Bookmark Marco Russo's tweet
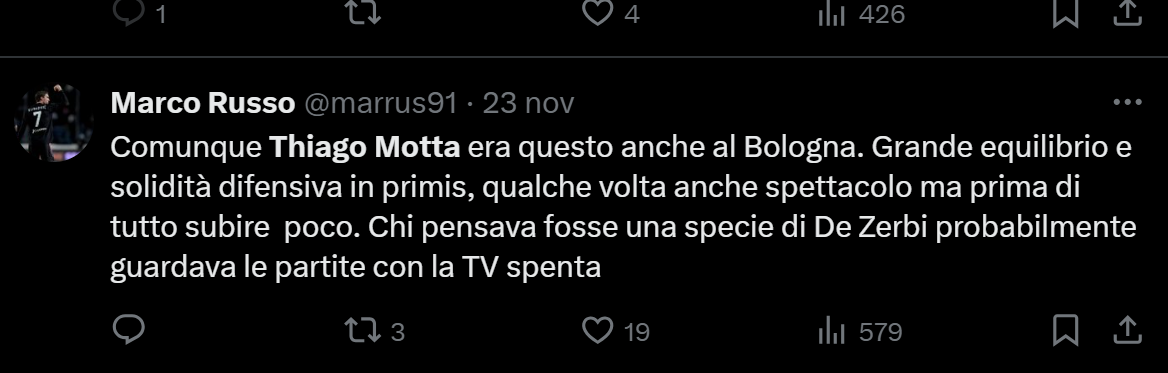The width and height of the screenshot is (1168, 373). [1066, 330]
